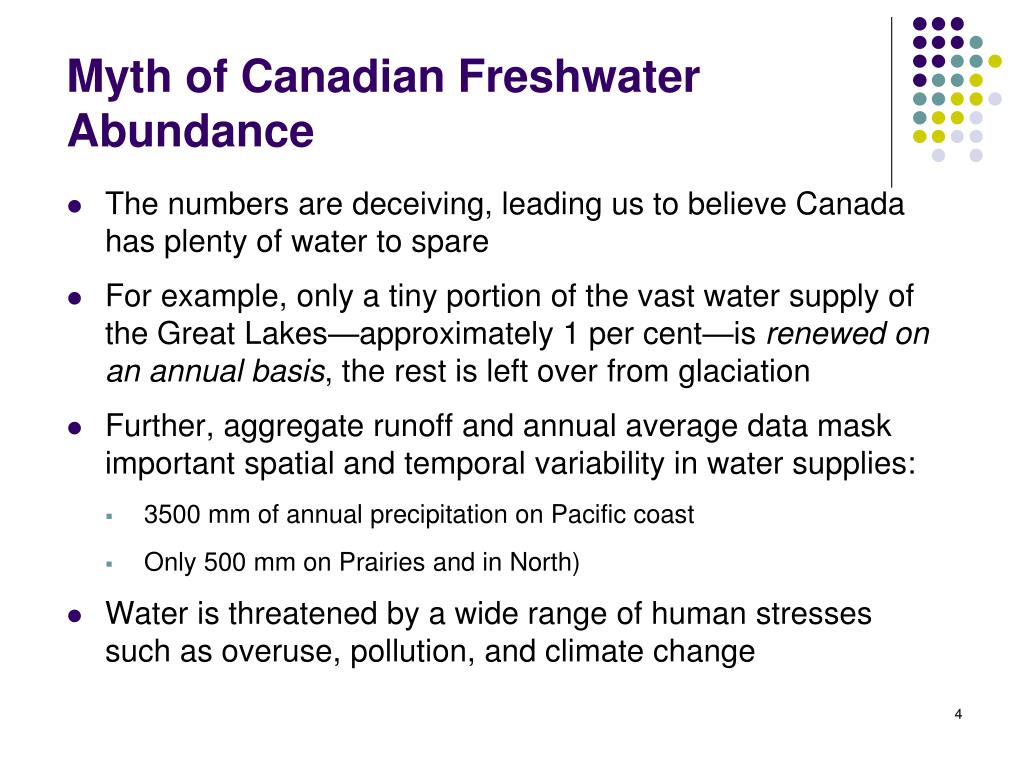
Task: Select the sub-bullet '3500 mm of annual precipitation'
Action: (x=419, y=515)
